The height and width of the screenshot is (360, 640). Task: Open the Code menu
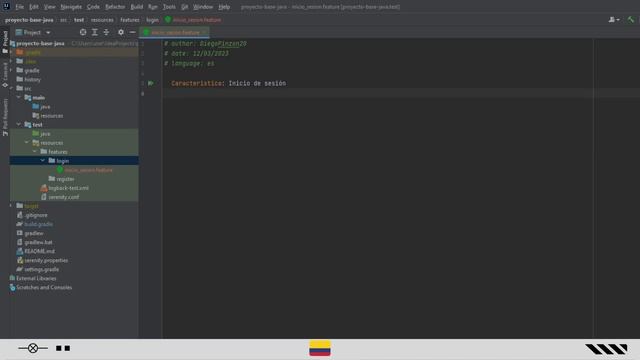coord(93,7)
